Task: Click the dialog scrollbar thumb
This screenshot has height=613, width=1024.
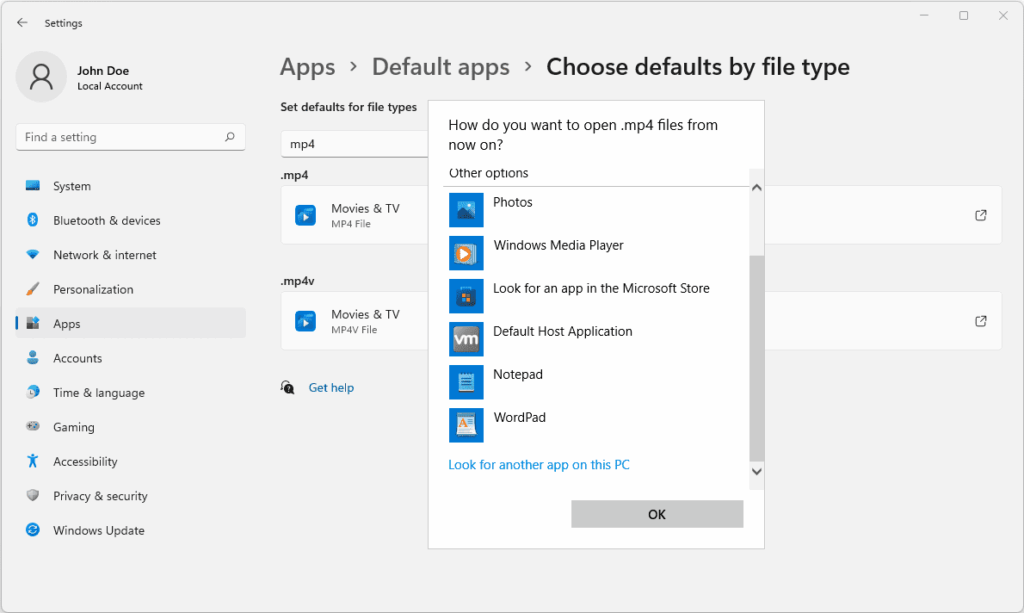Action: tap(757, 358)
